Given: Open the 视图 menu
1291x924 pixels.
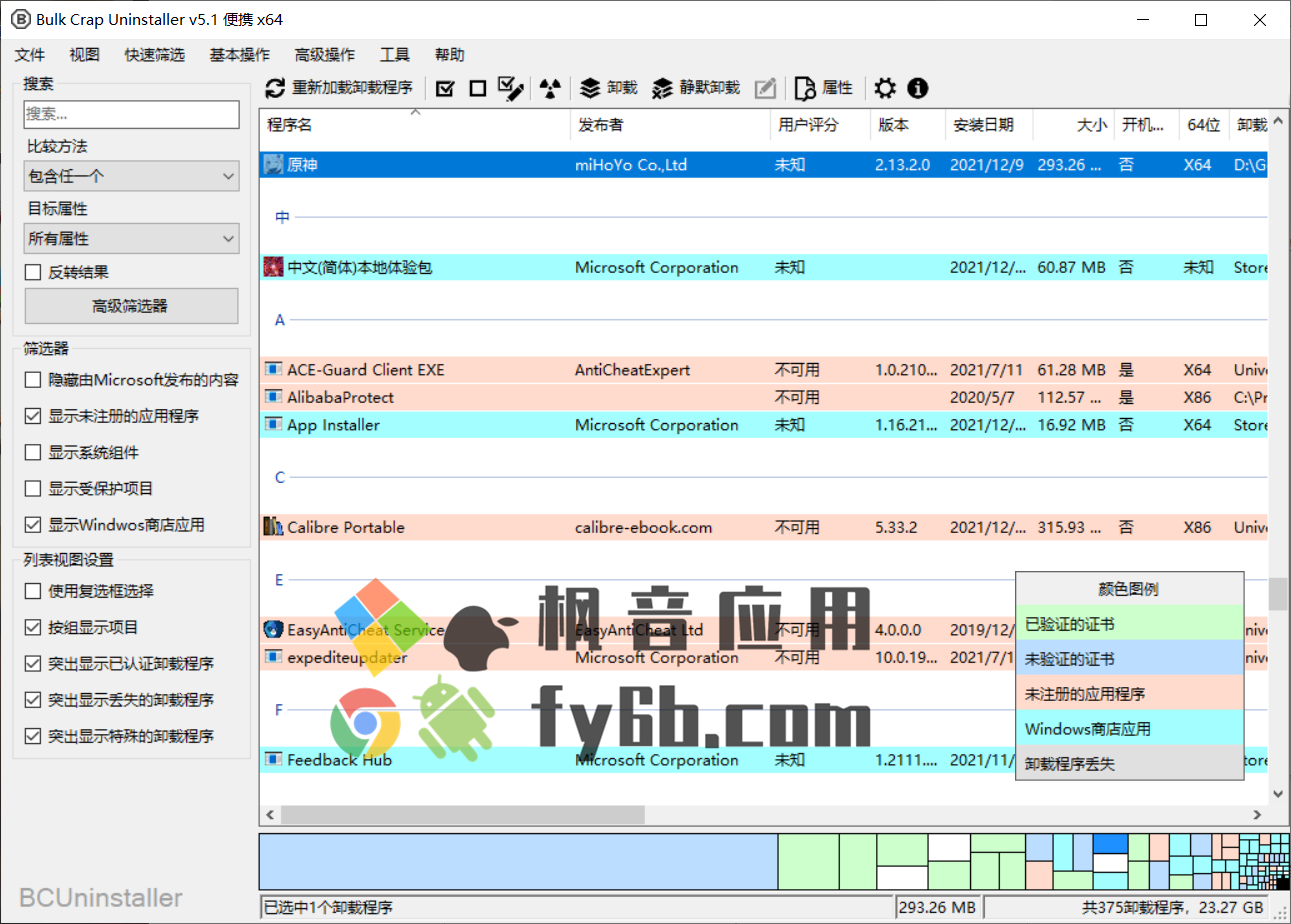Looking at the screenshot, I should coord(85,55).
